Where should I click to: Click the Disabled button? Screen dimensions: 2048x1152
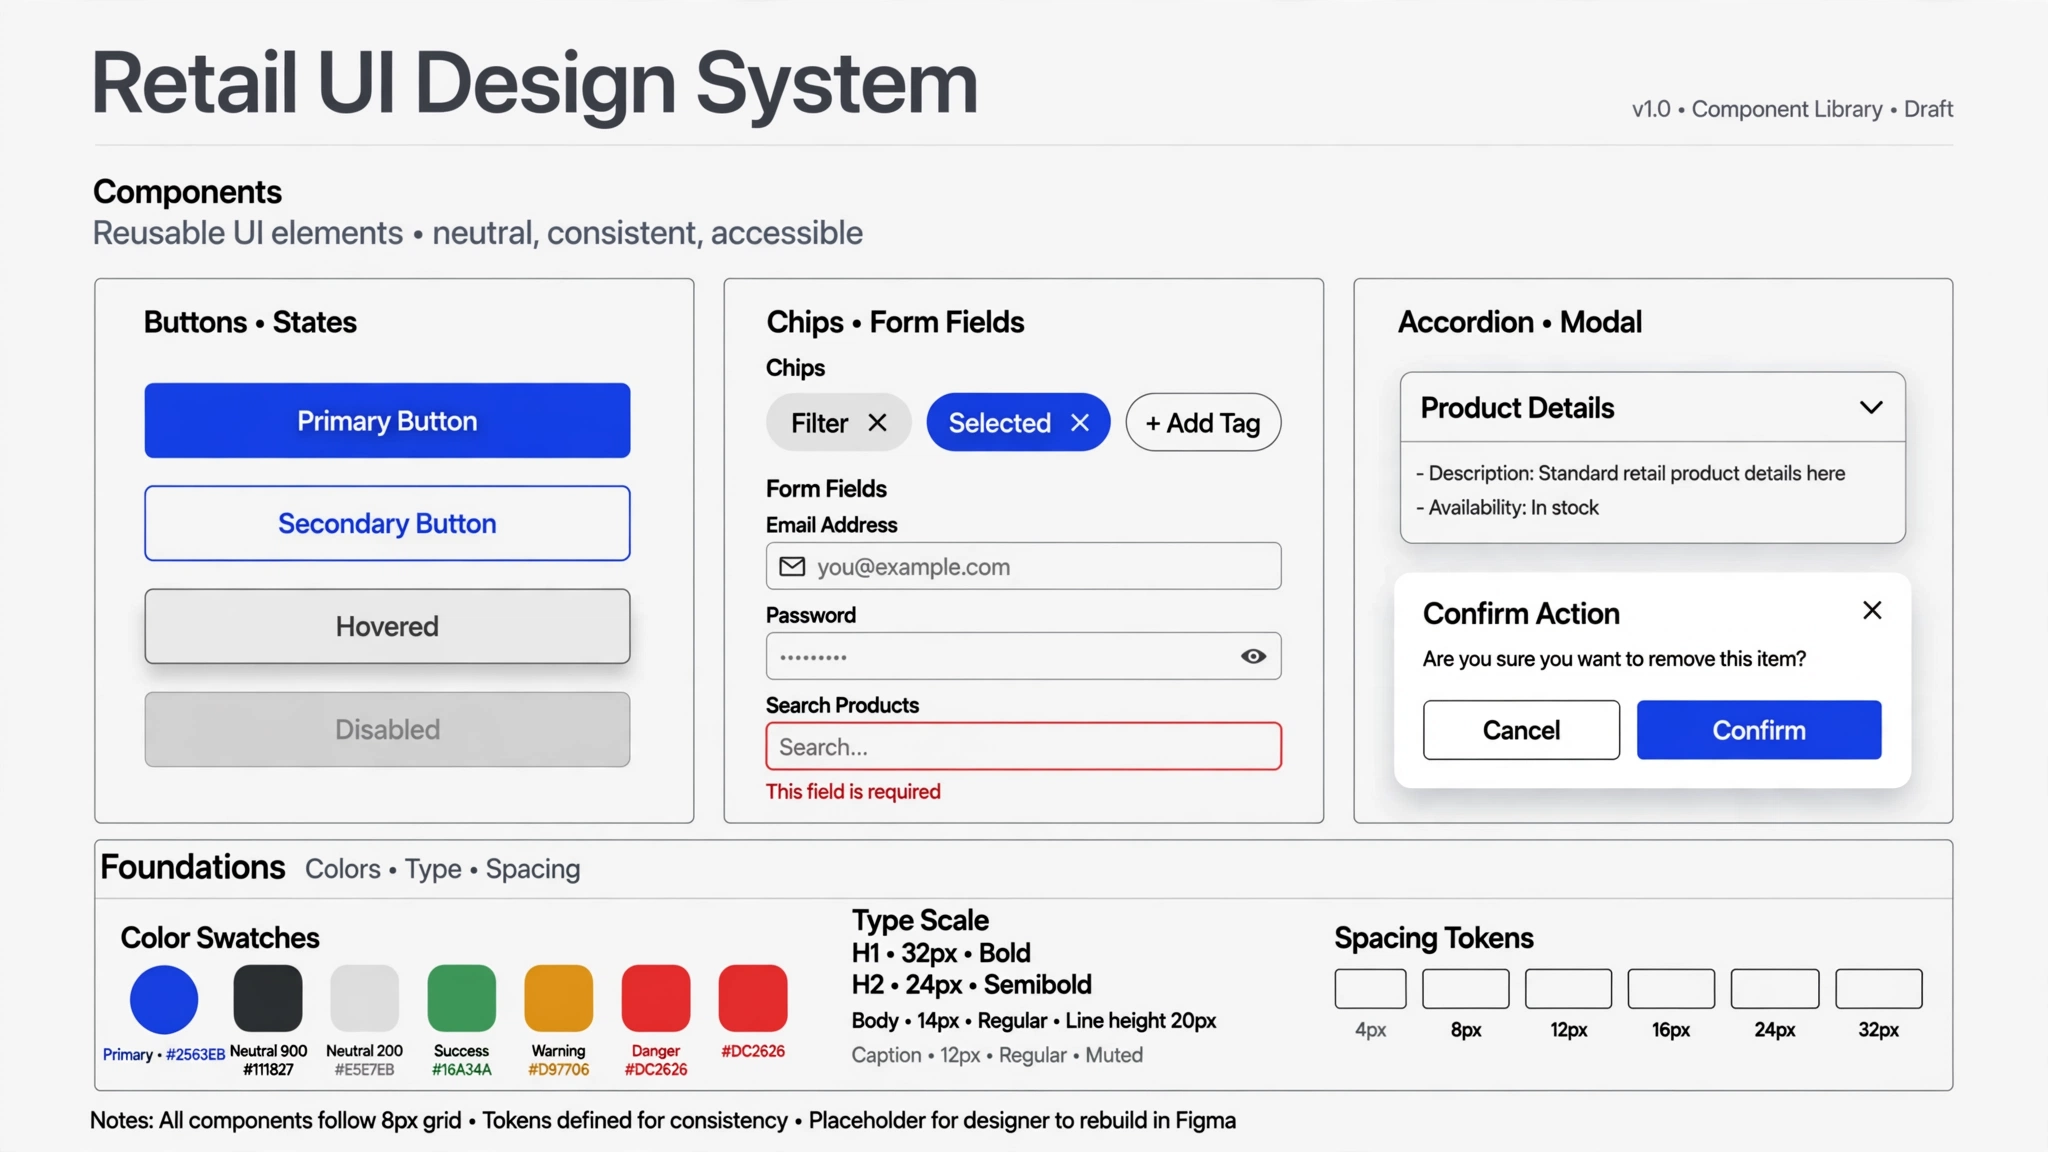(387, 729)
